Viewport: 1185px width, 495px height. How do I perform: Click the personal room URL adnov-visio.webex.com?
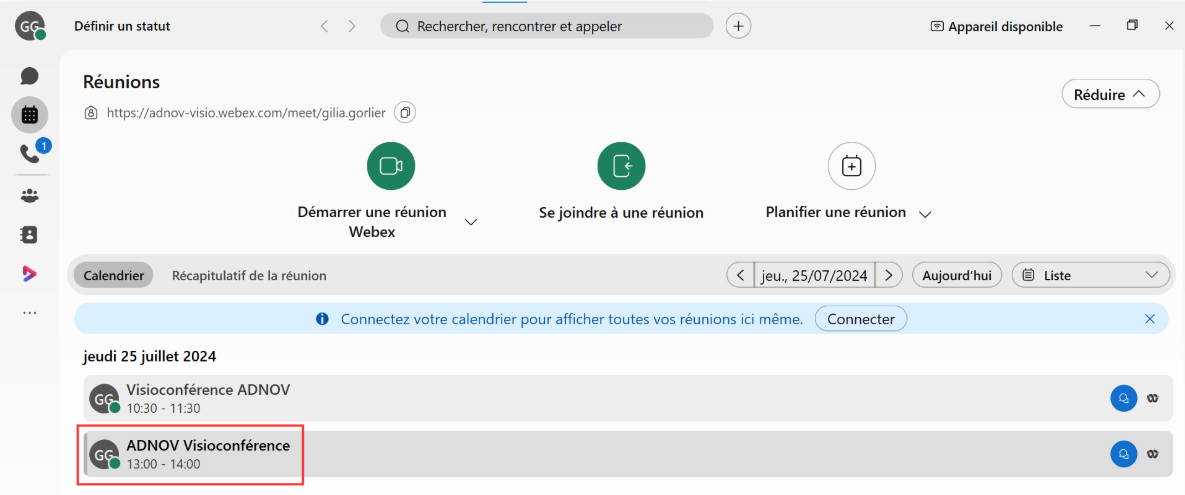[x=246, y=113]
